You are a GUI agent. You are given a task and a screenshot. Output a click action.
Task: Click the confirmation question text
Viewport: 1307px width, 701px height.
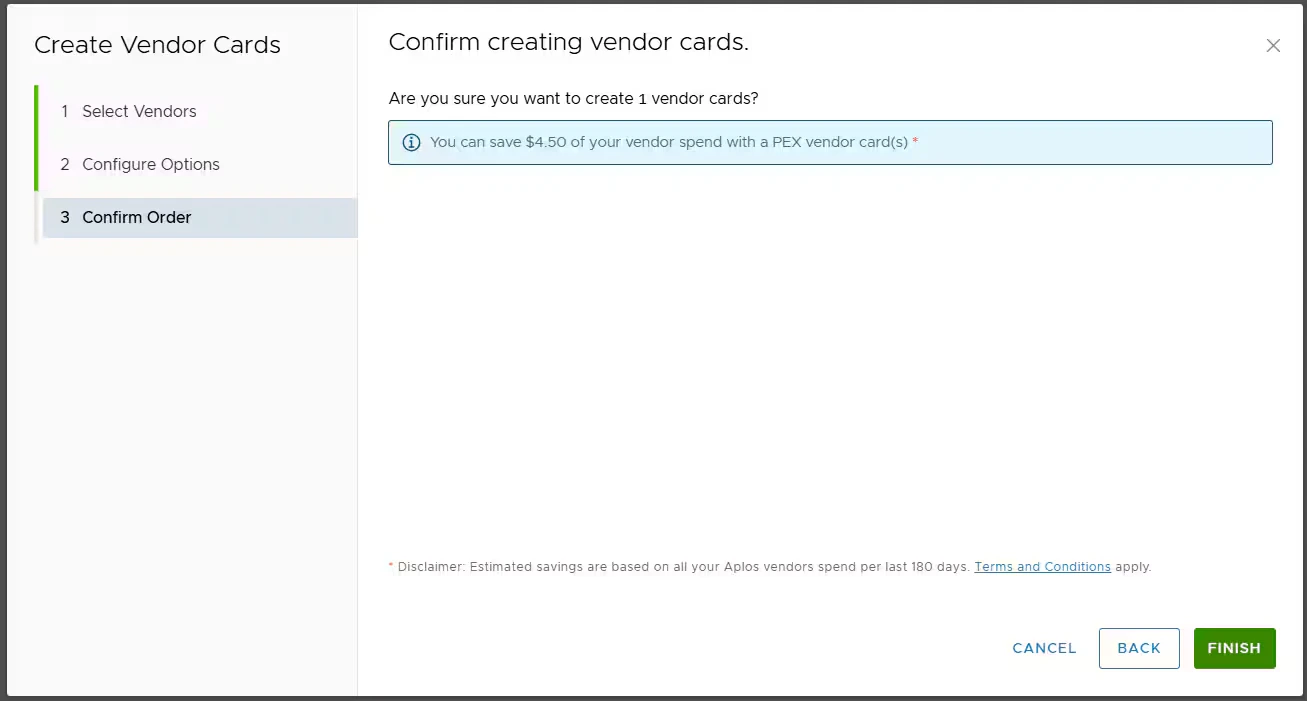tap(573, 98)
